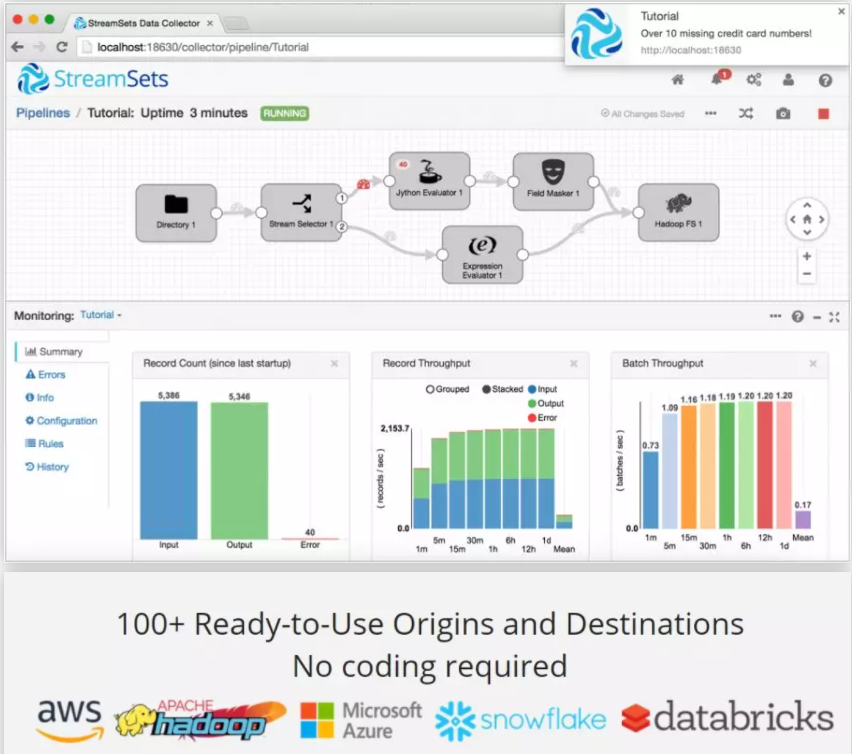Click the StreamSets logo
This screenshot has width=852, height=754.
[93, 79]
